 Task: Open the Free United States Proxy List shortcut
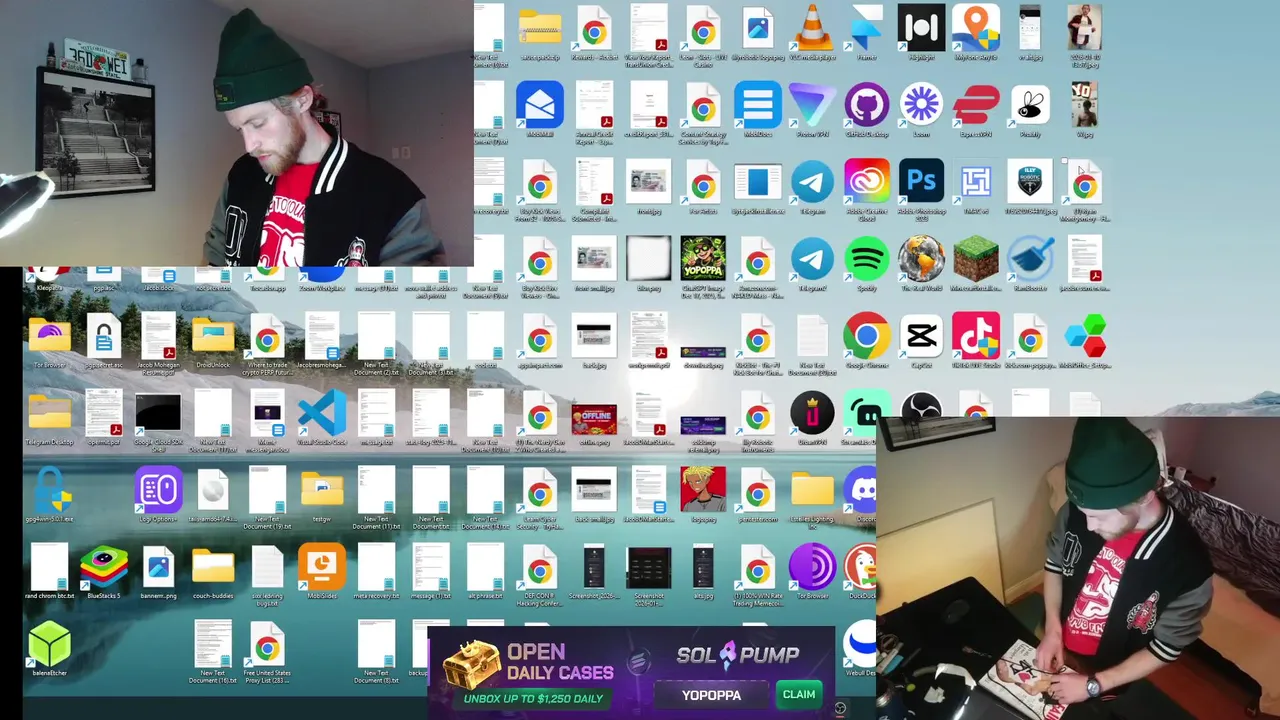pos(267,645)
